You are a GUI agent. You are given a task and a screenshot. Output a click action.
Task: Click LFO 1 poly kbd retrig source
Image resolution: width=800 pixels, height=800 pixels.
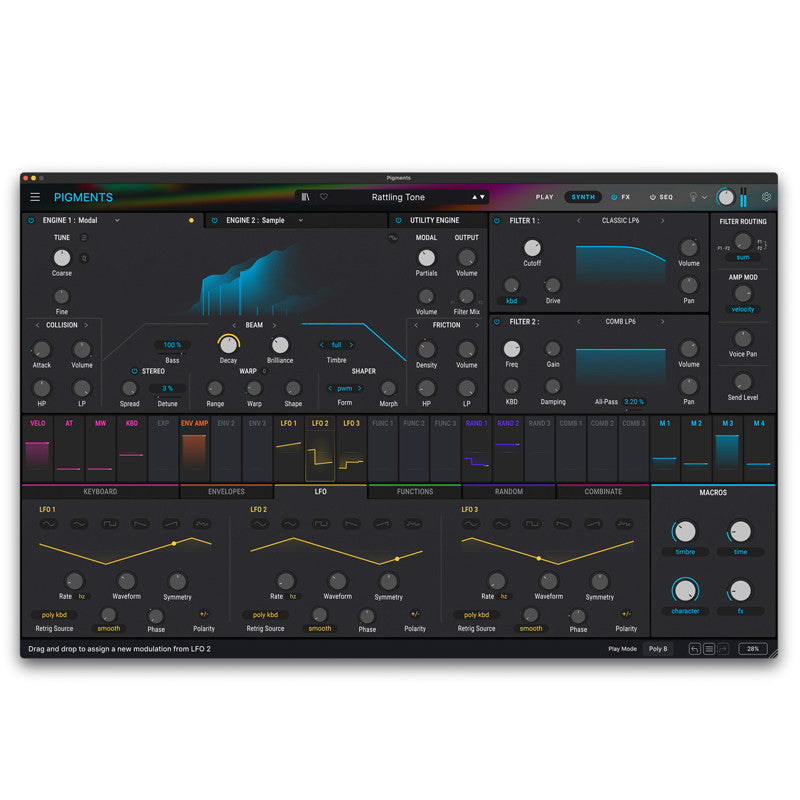coord(54,615)
